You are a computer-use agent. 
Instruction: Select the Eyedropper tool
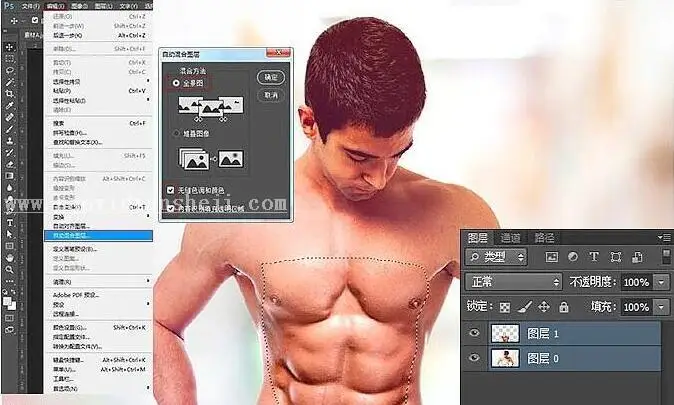(9, 105)
